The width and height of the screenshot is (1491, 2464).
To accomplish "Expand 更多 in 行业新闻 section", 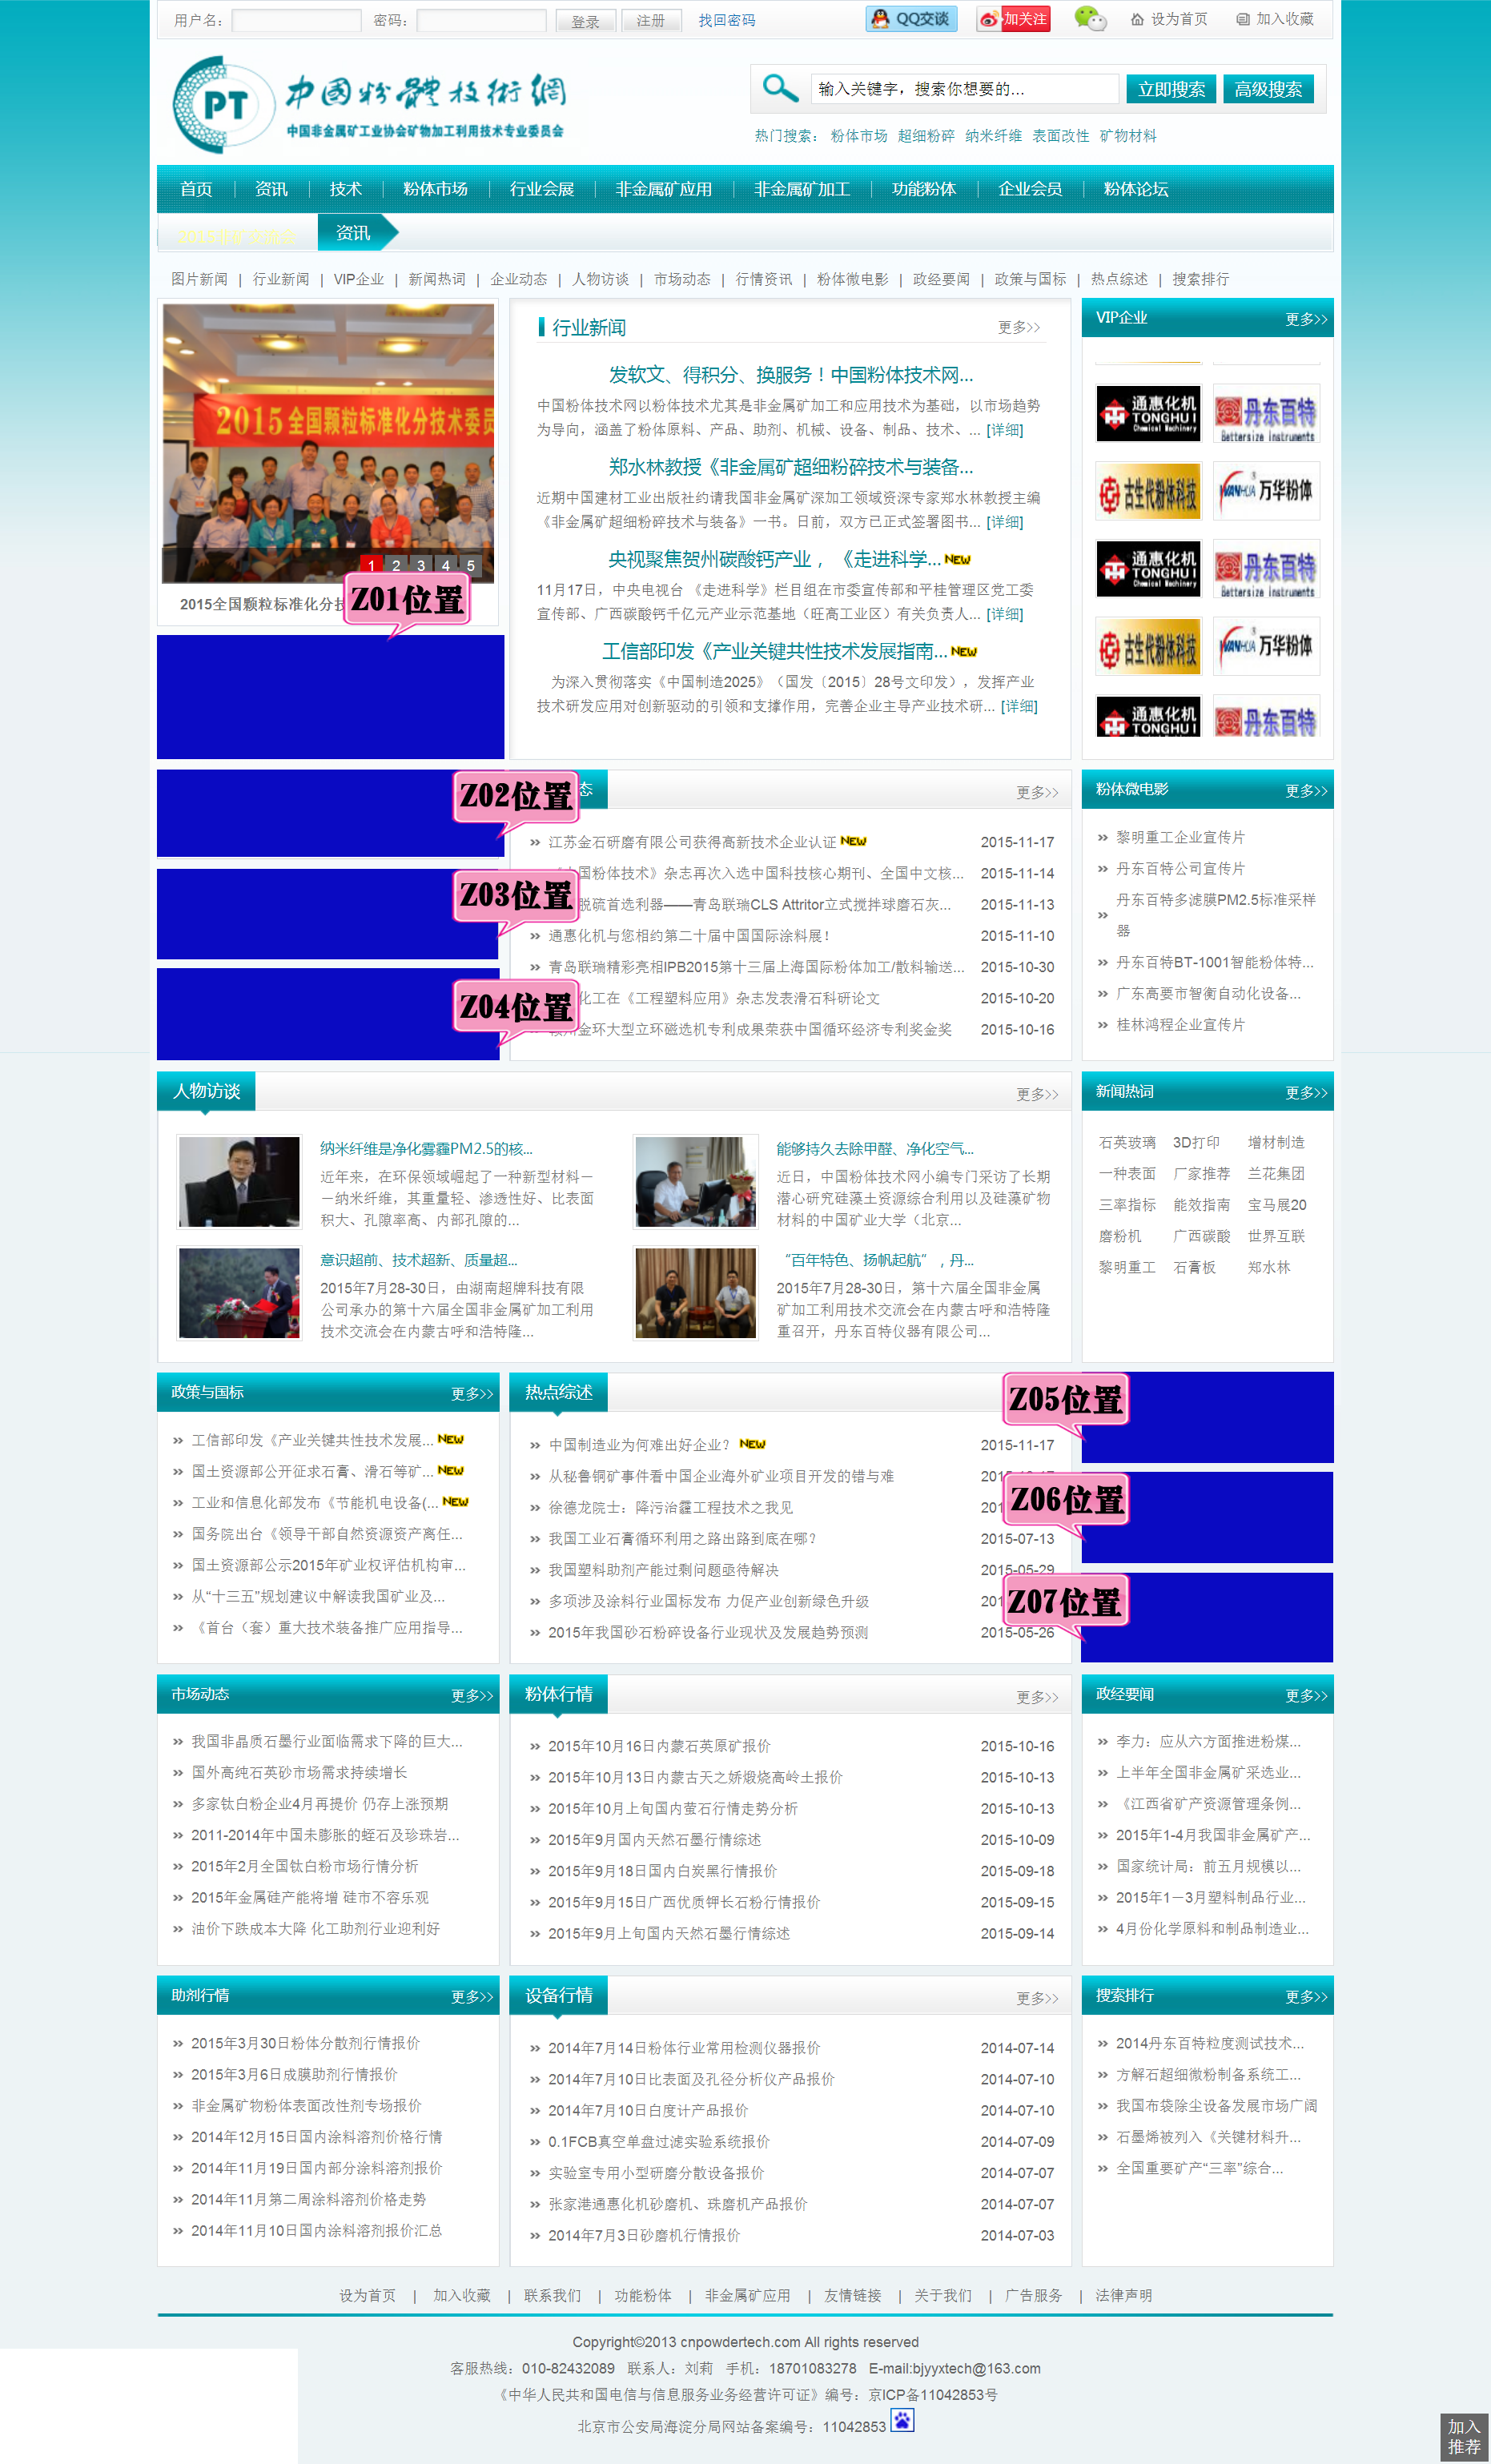I will click(x=1019, y=327).
